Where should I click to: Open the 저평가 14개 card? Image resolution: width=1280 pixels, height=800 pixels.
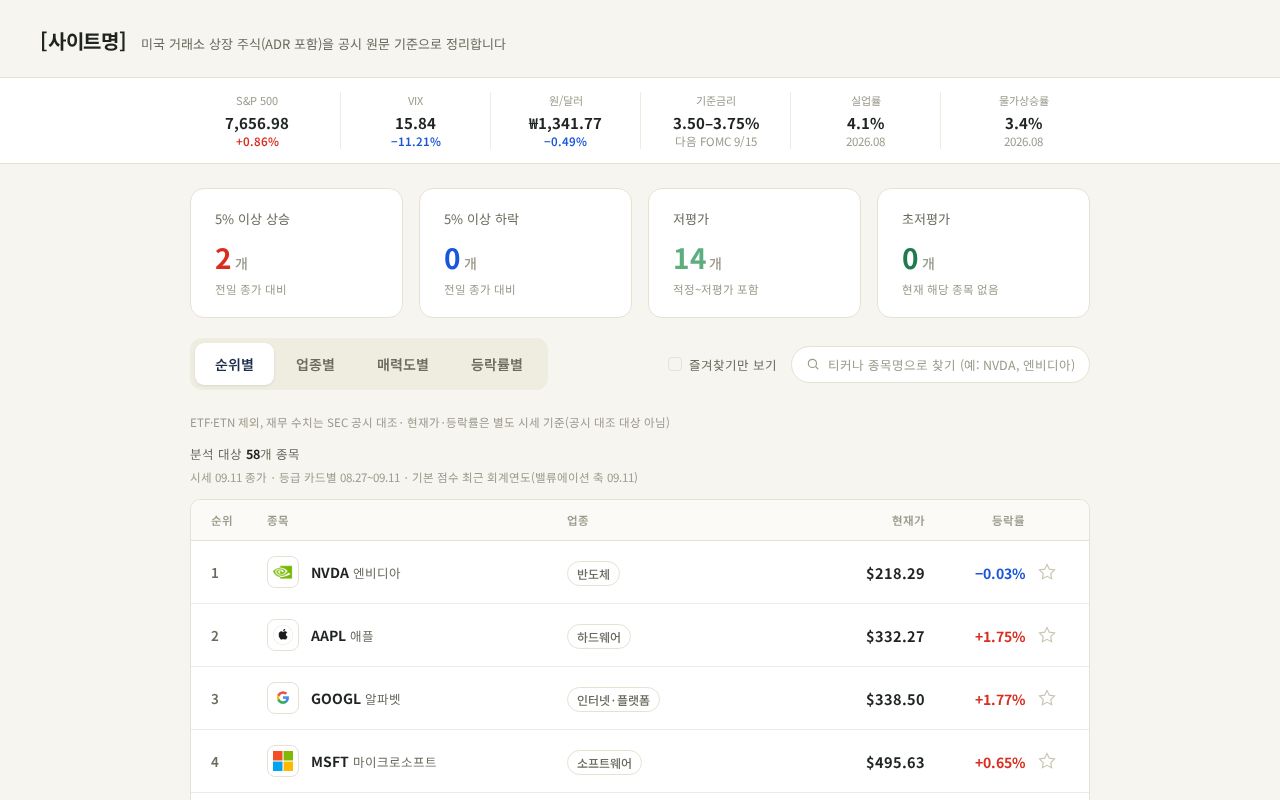click(x=754, y=253)
